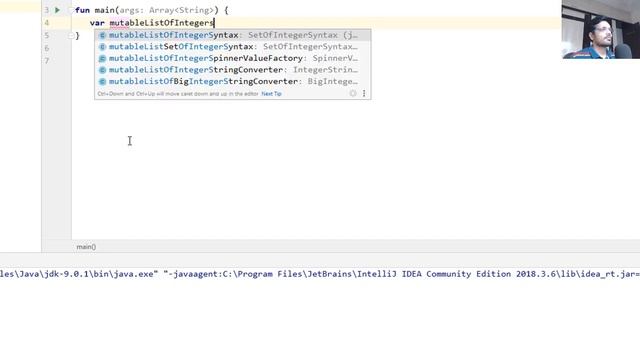Click class icon beside mutableListOfIntegerStringConverter

[x=102, y=70]
